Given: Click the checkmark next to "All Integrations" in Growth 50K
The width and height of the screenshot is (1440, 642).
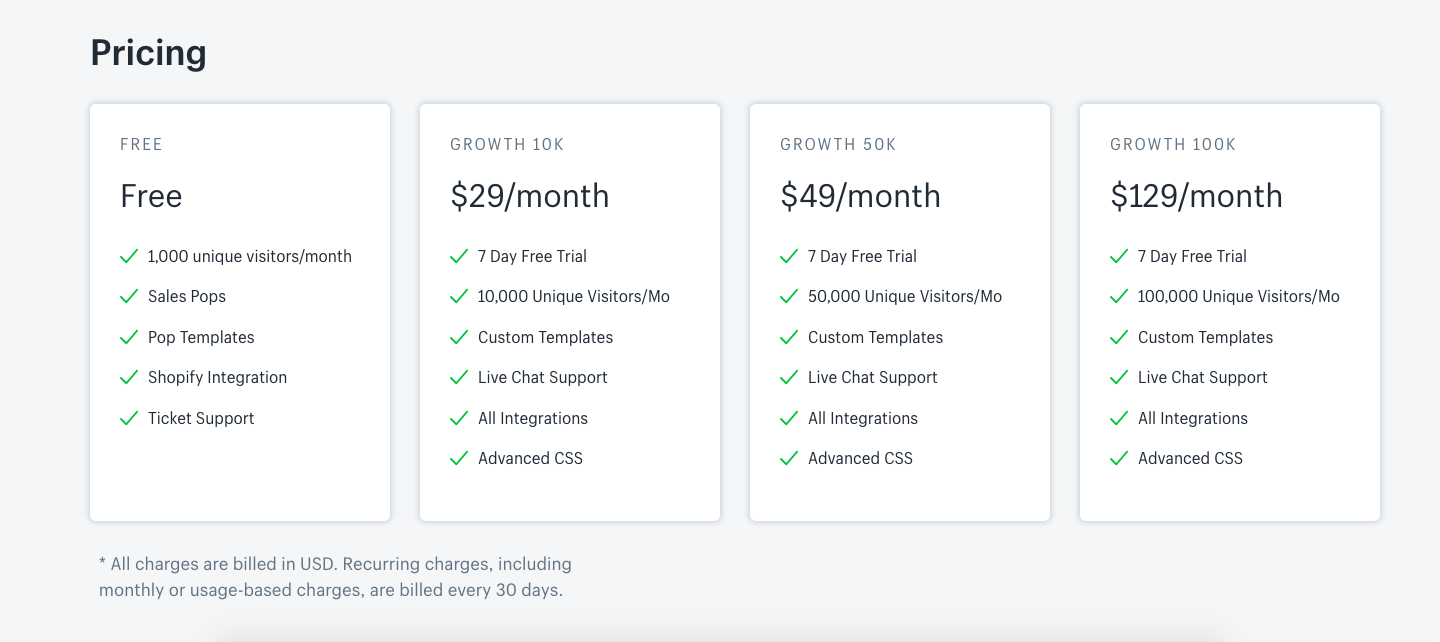Looking at the screenshot, I should (x=788, y=418).
